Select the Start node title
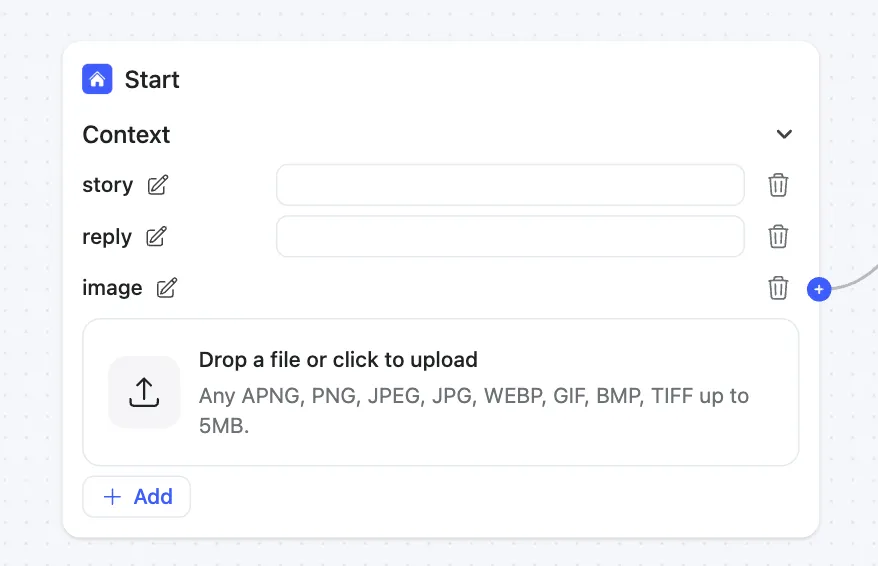 pos(152,79)
